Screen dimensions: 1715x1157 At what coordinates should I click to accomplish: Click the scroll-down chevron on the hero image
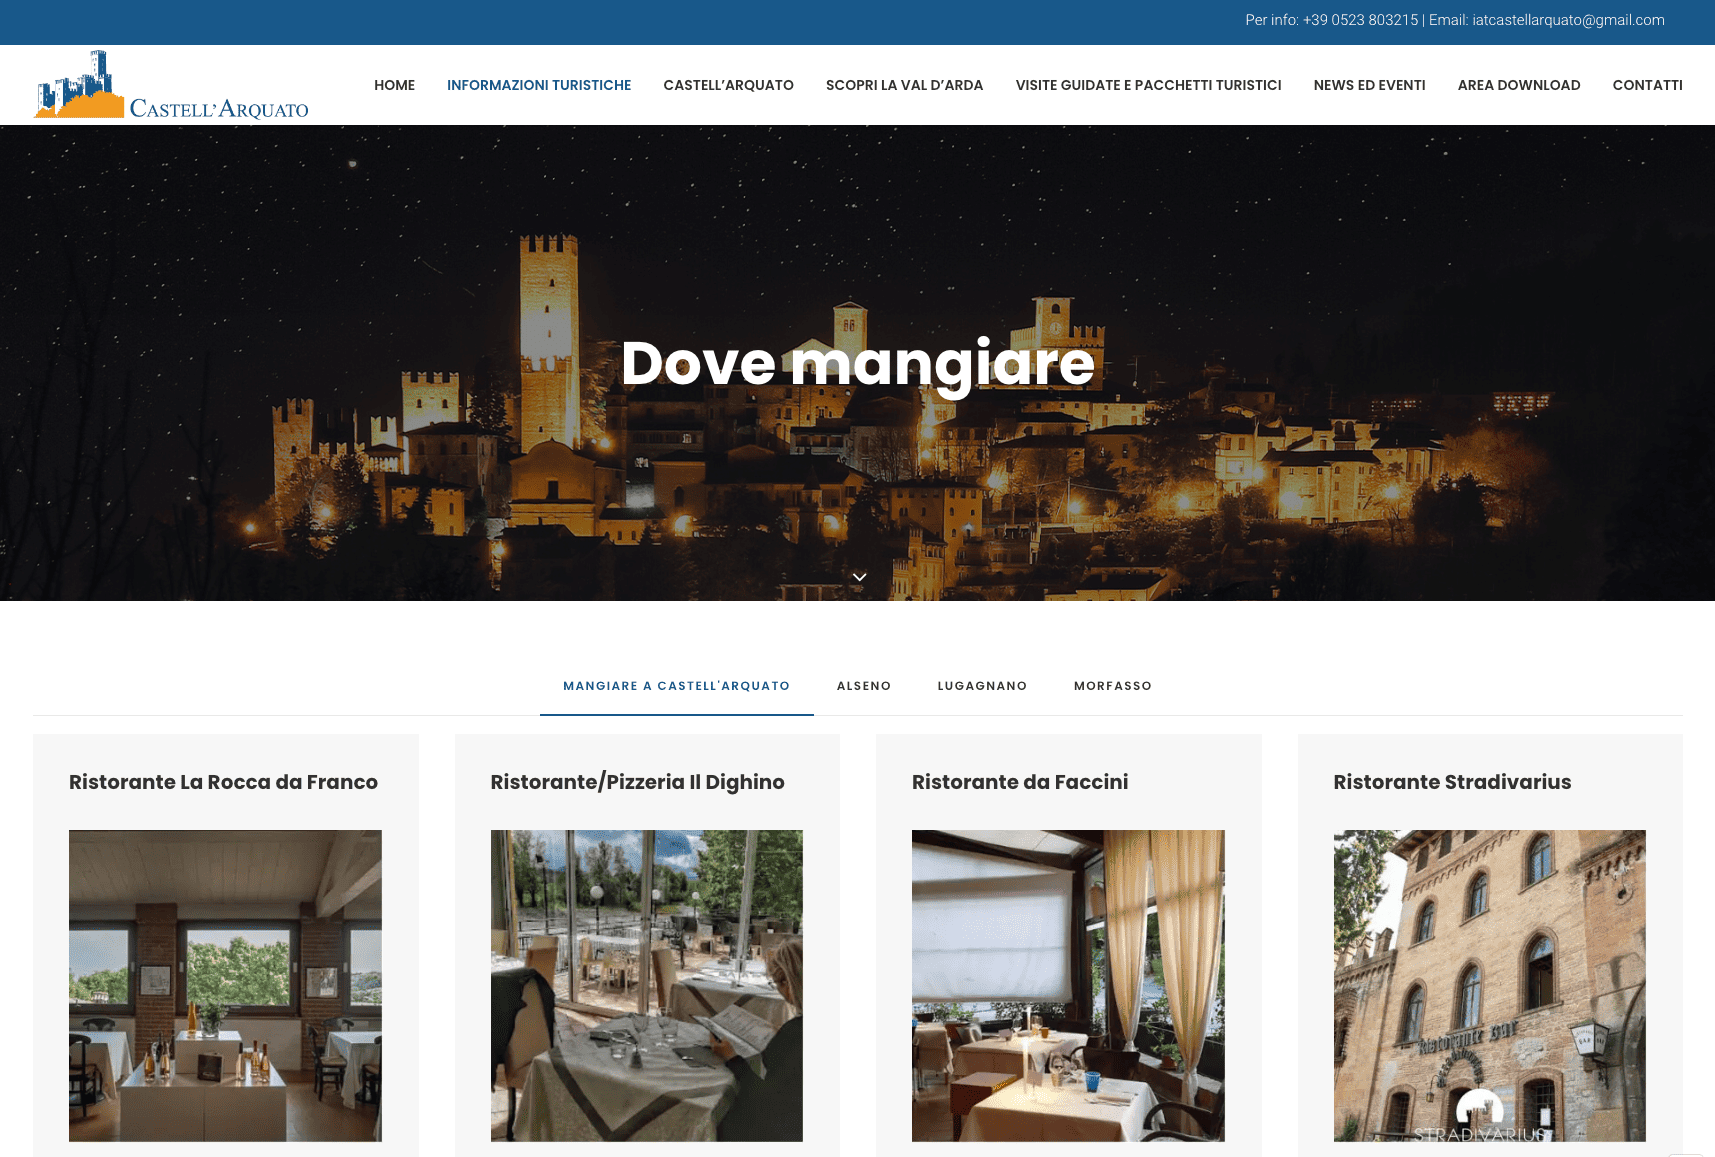859,577
